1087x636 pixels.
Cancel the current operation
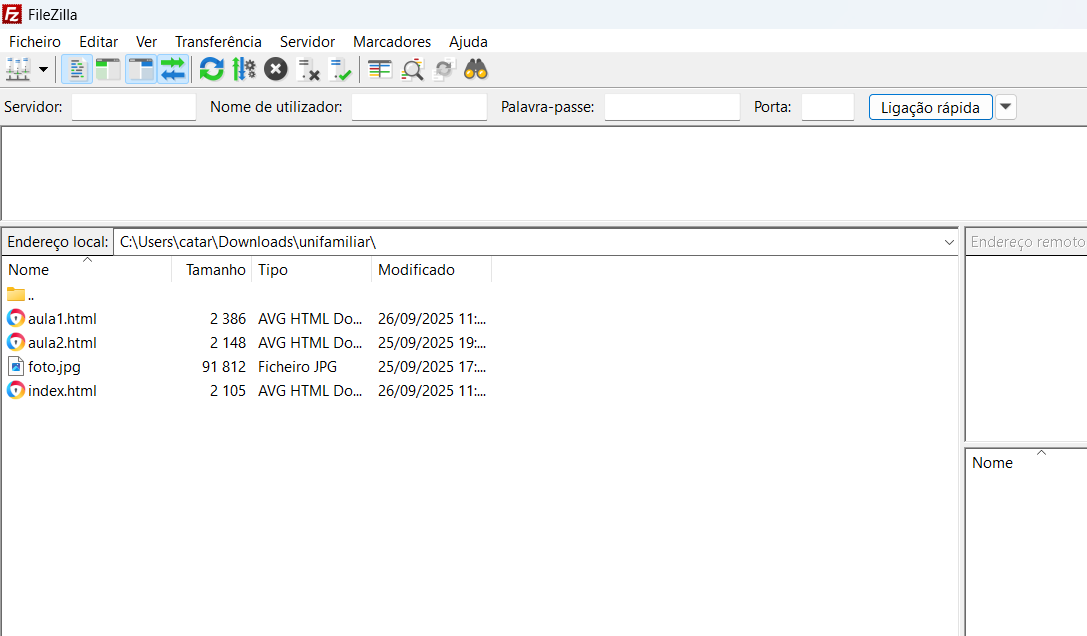coord(276,69)
